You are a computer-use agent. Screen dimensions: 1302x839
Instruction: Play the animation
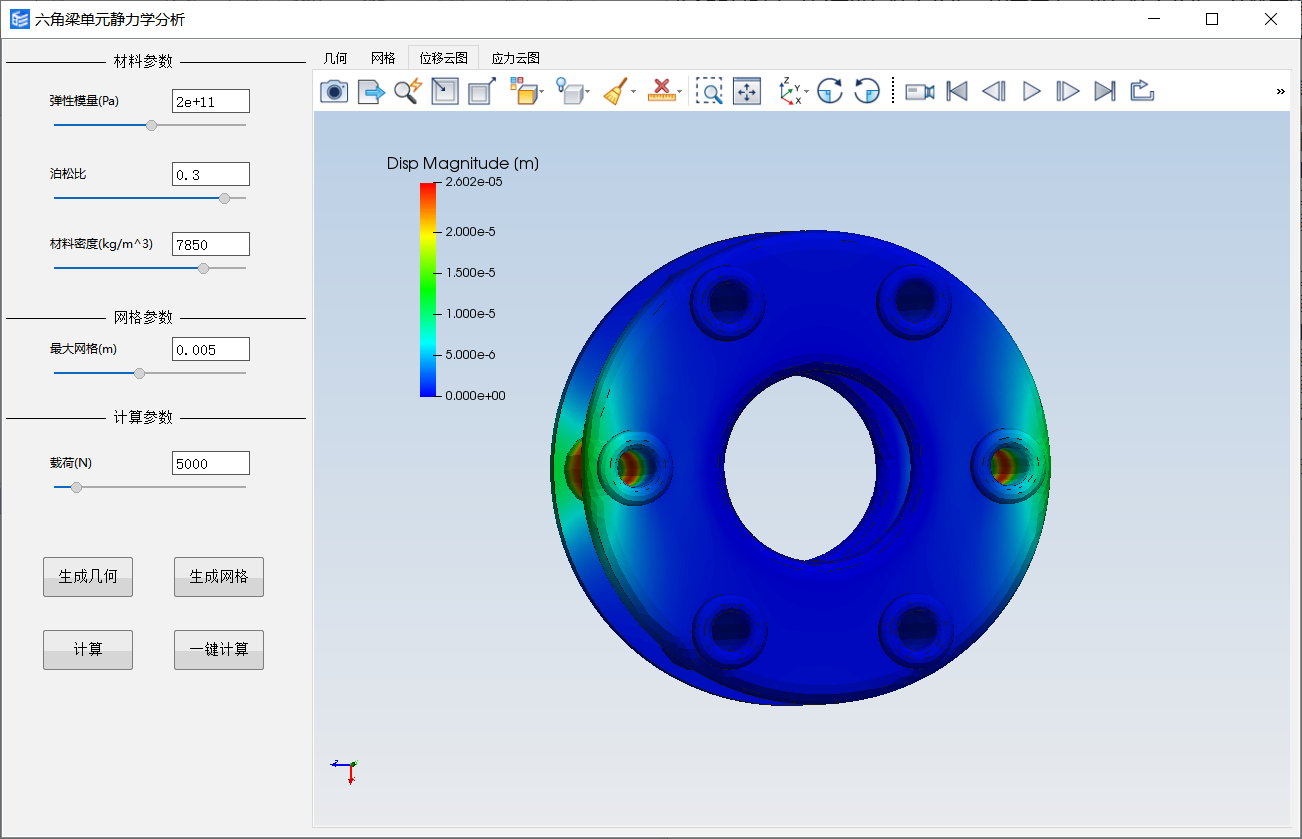pos(1032,92)
